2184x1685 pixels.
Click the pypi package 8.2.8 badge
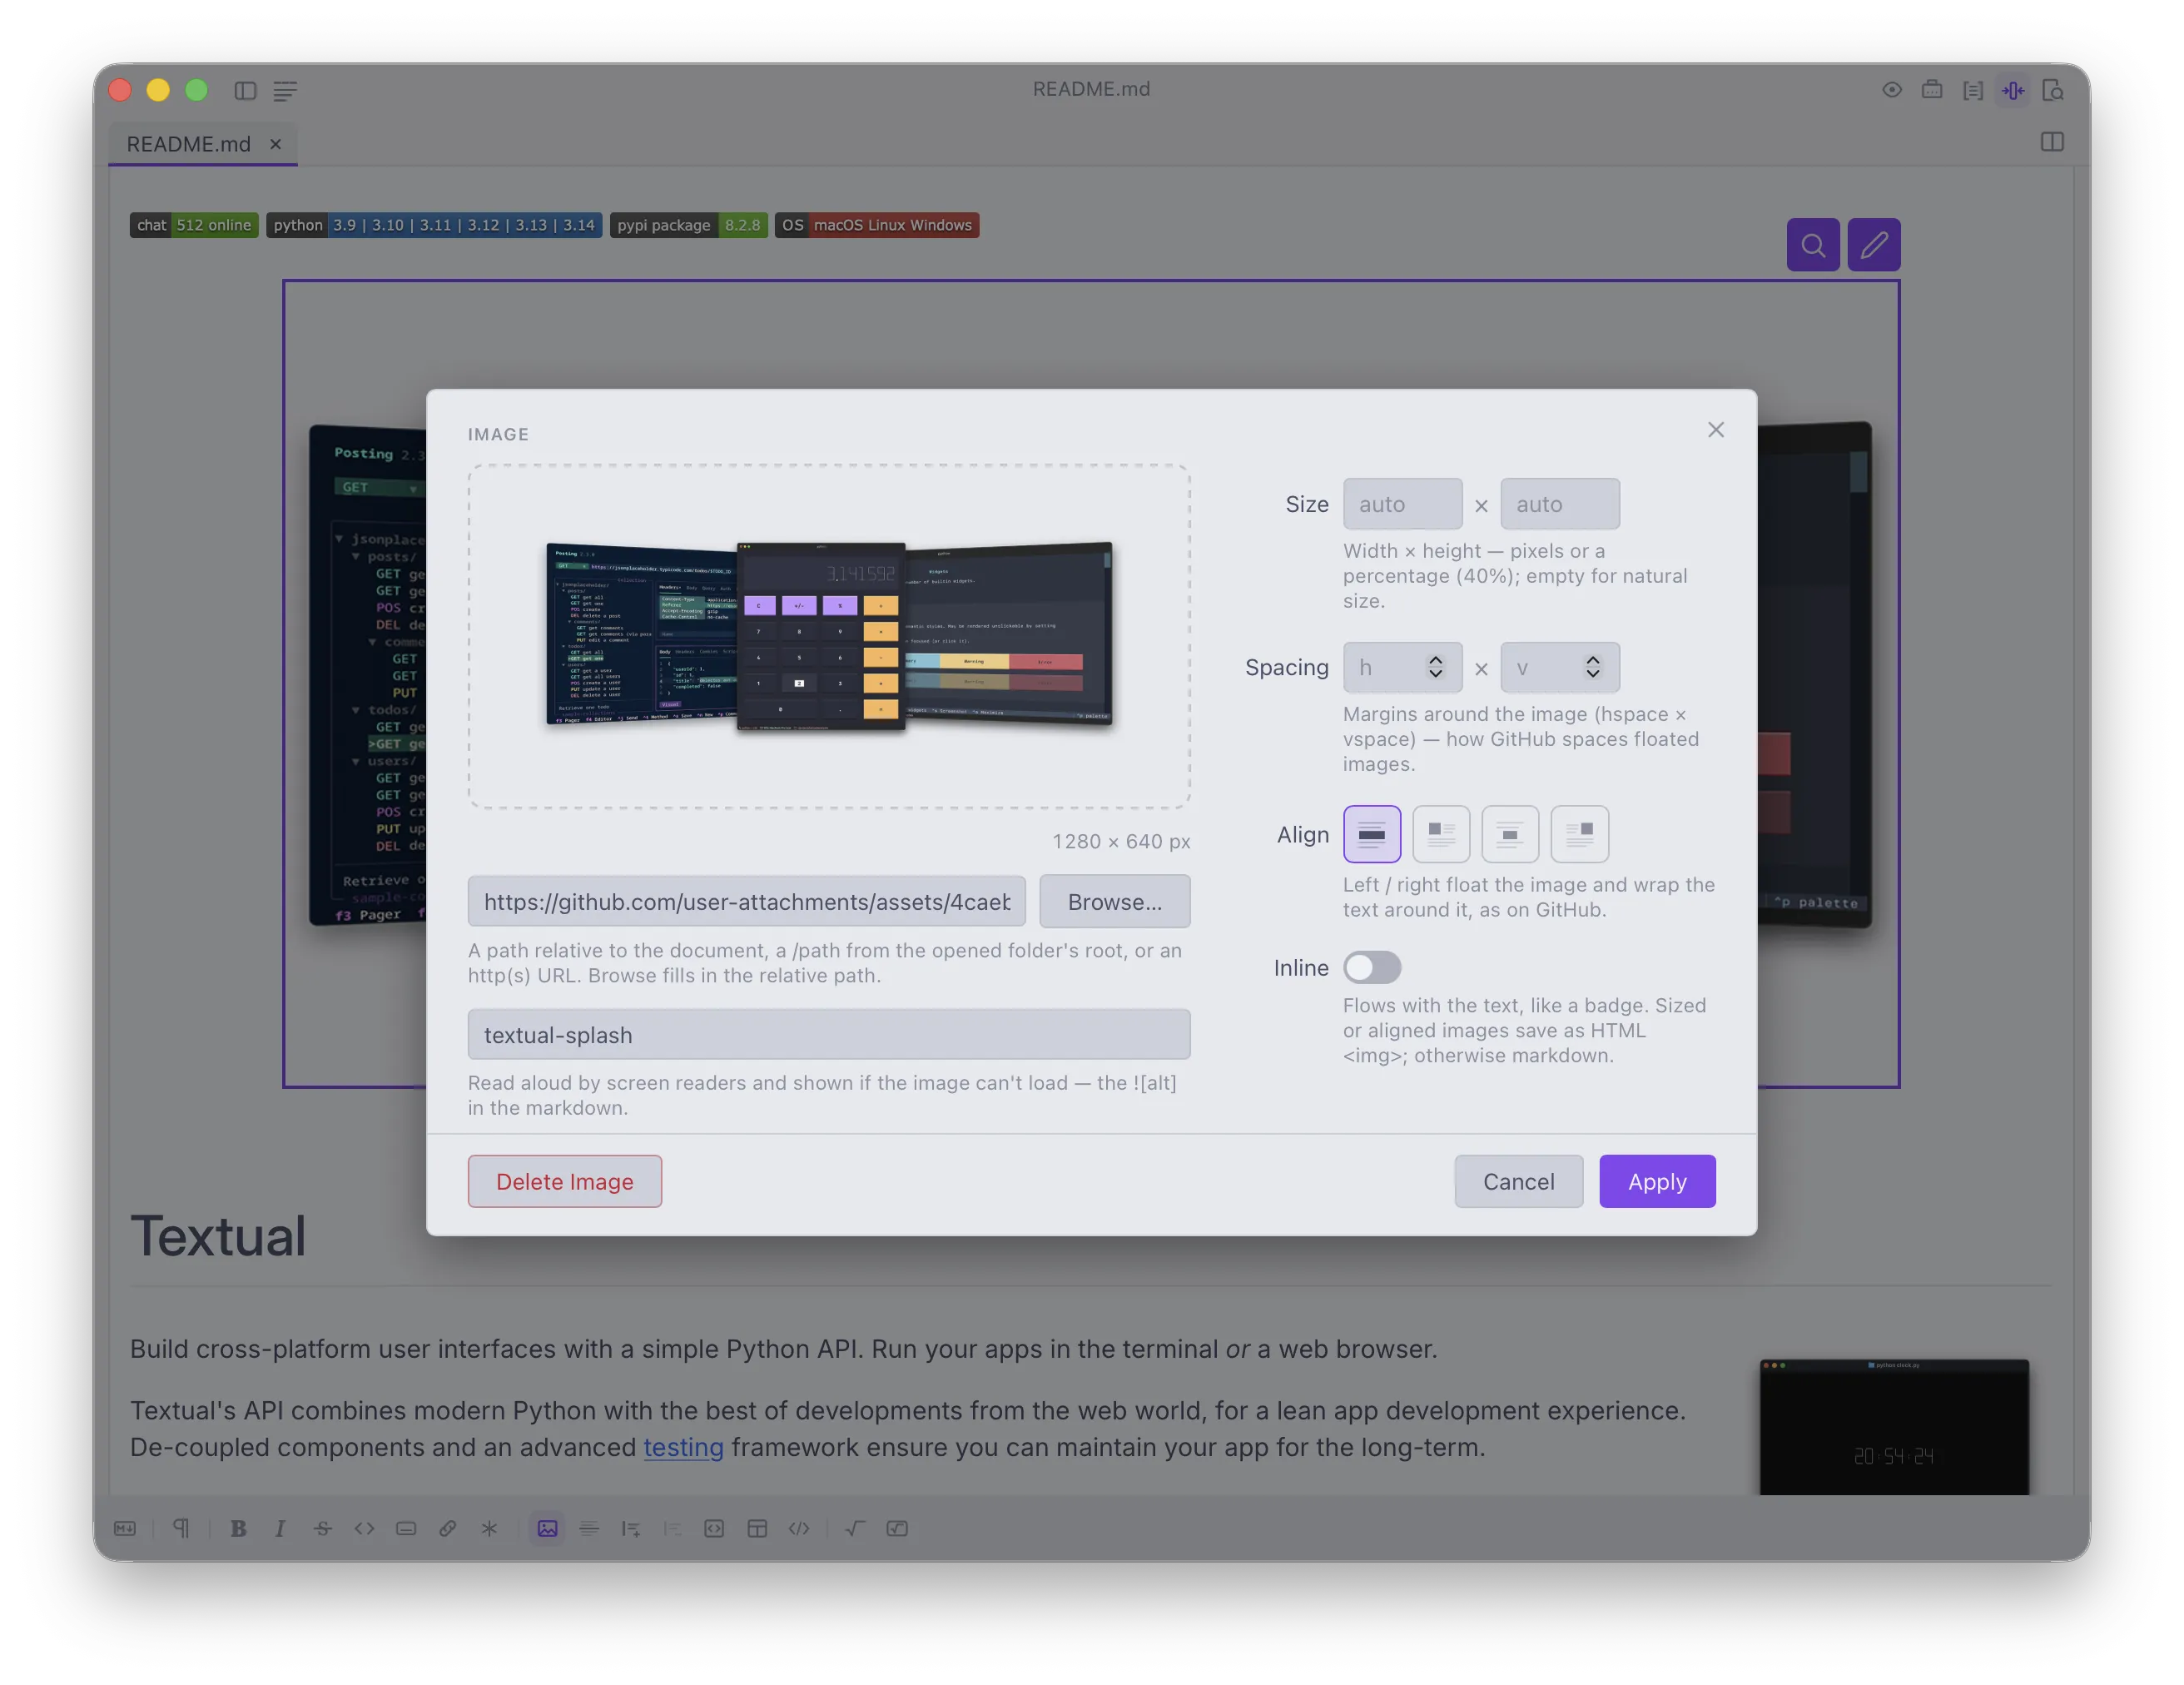point(688,225)
